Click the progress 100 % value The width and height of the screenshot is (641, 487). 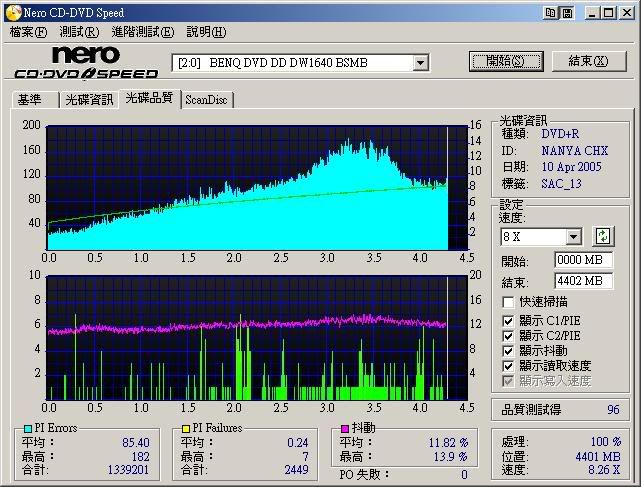coord(605,442)
